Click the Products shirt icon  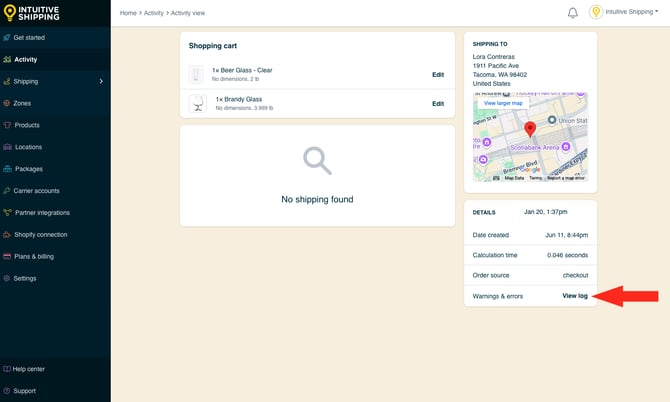7,125
